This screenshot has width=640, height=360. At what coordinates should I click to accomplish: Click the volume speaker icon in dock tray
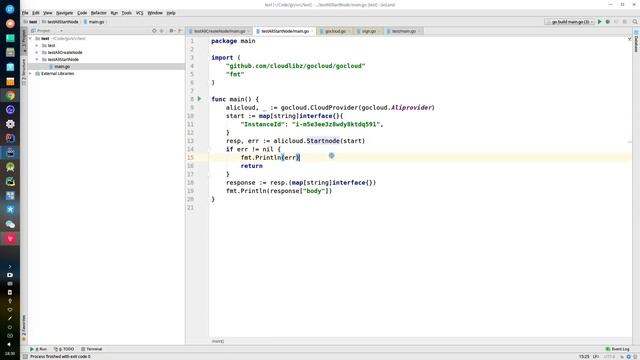click(10, 344)
